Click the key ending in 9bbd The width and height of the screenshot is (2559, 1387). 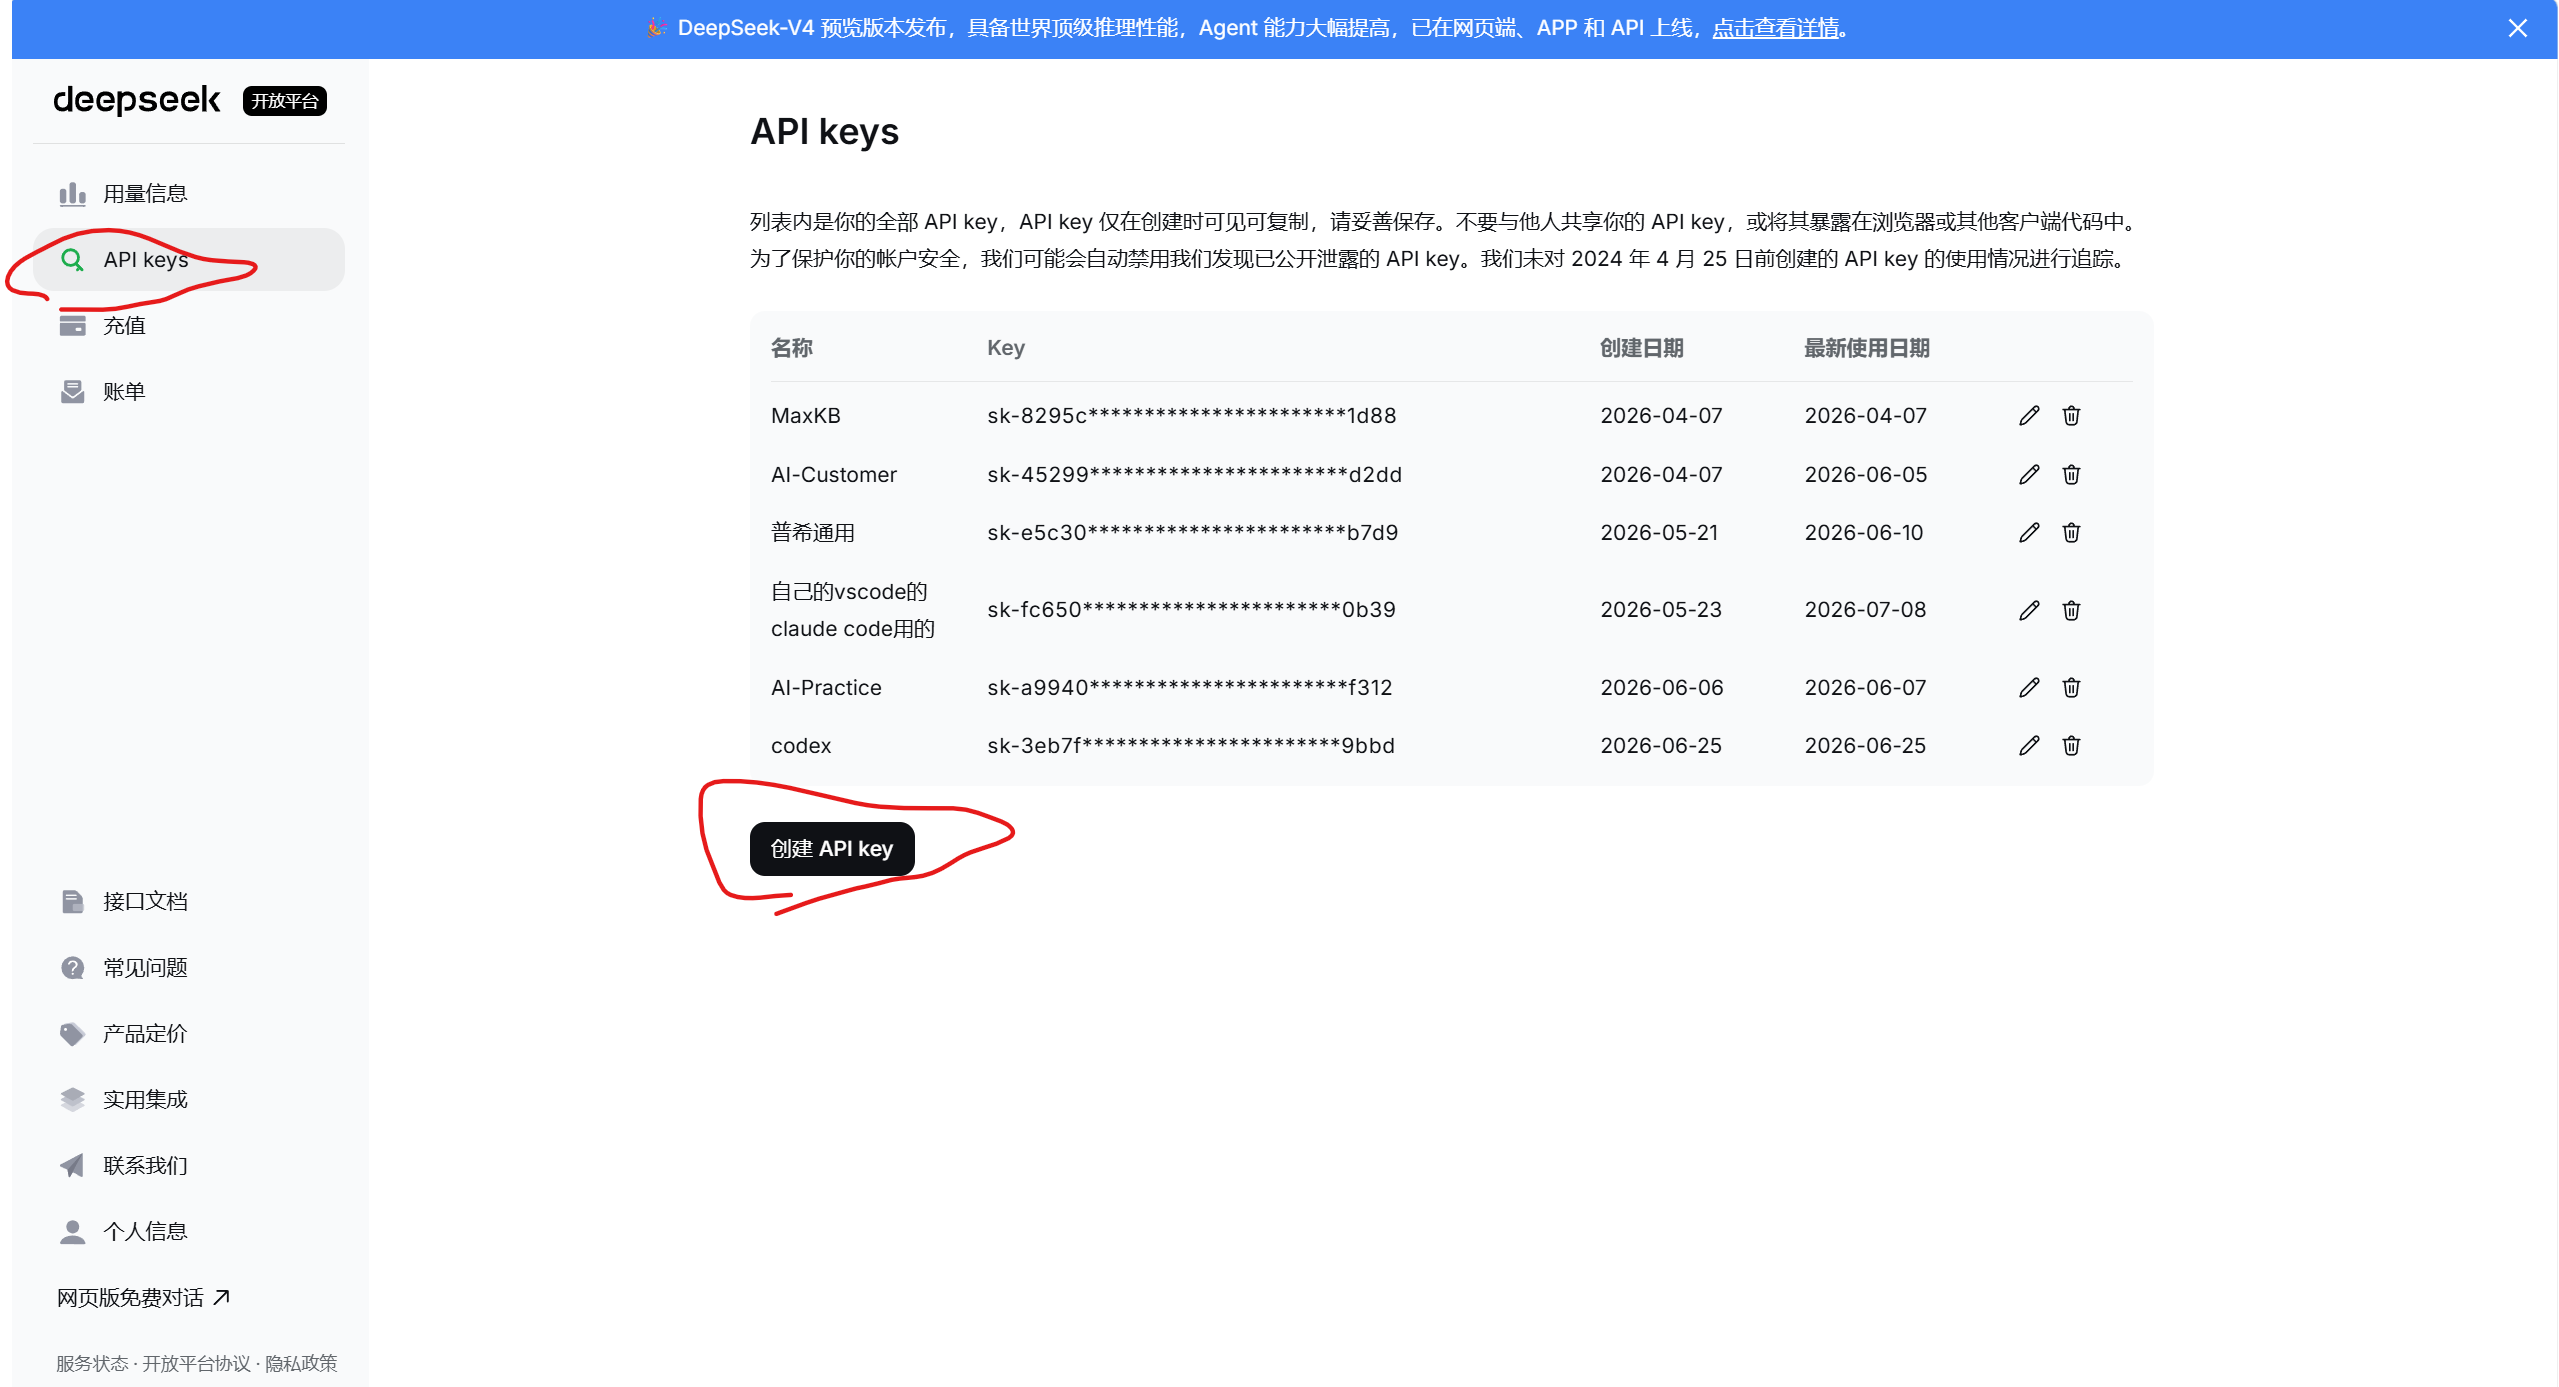[x=1191, y=746]
